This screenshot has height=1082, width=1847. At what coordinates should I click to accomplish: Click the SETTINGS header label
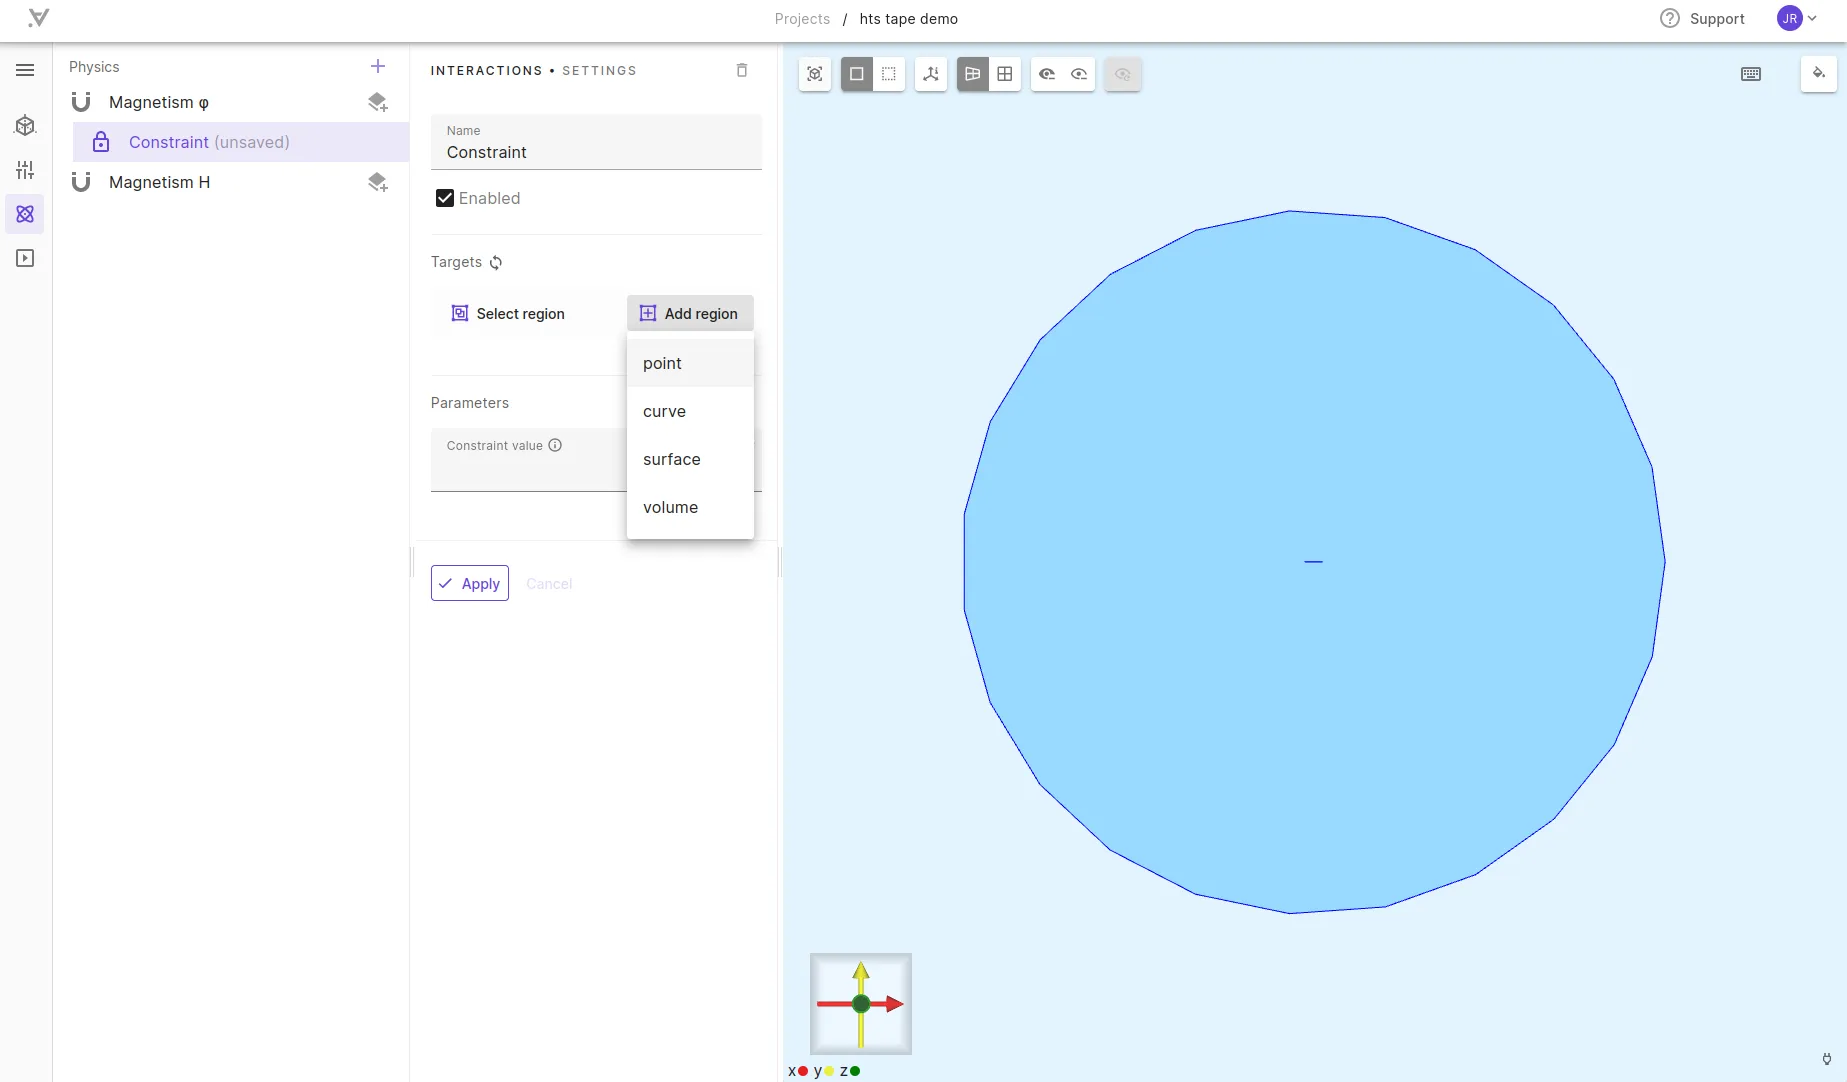(599, 70)
